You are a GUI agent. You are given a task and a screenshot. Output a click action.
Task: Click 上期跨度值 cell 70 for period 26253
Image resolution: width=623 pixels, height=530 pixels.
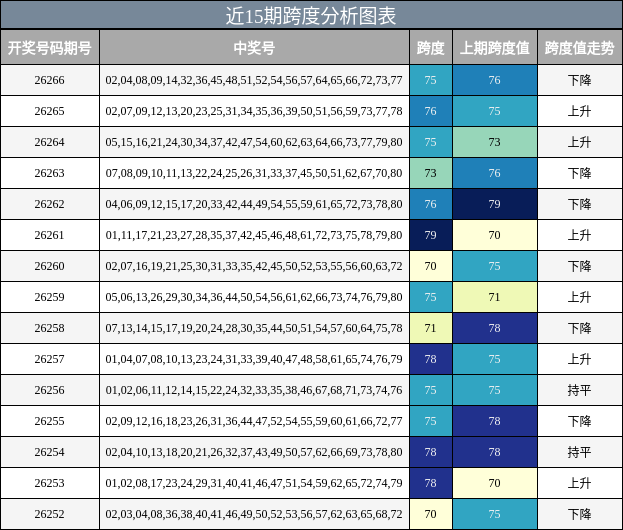pos(495,483)
